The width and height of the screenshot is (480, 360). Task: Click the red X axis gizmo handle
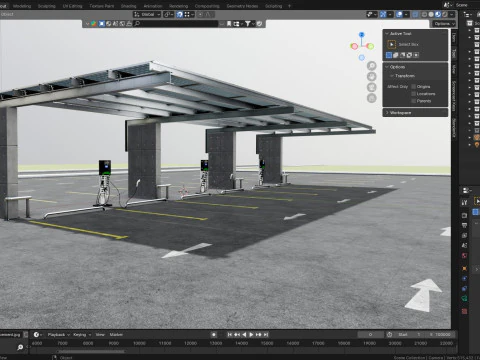click(x=354, y=46)
